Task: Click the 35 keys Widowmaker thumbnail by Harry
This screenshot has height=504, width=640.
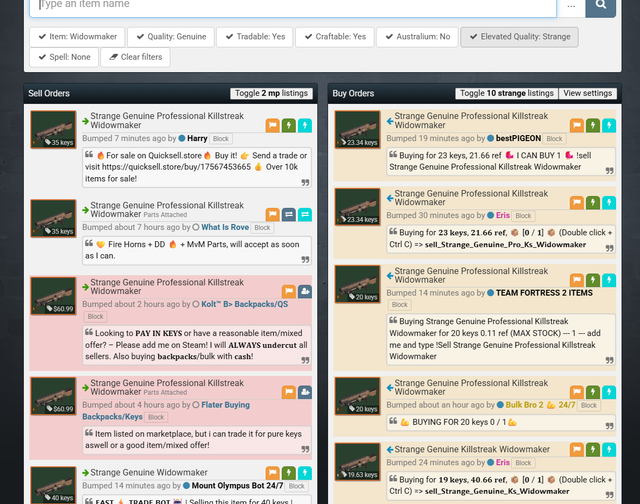Action: click(x=53, y=129)
